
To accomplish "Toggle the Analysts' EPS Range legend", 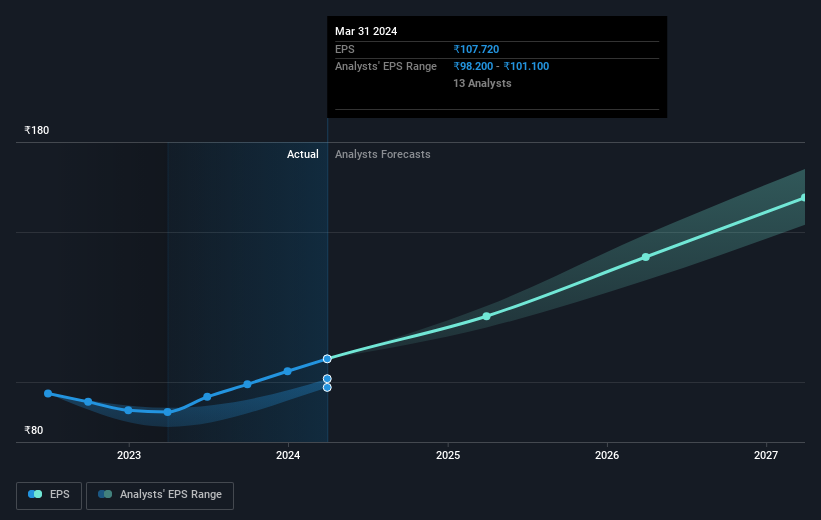I will pos(160,495).
